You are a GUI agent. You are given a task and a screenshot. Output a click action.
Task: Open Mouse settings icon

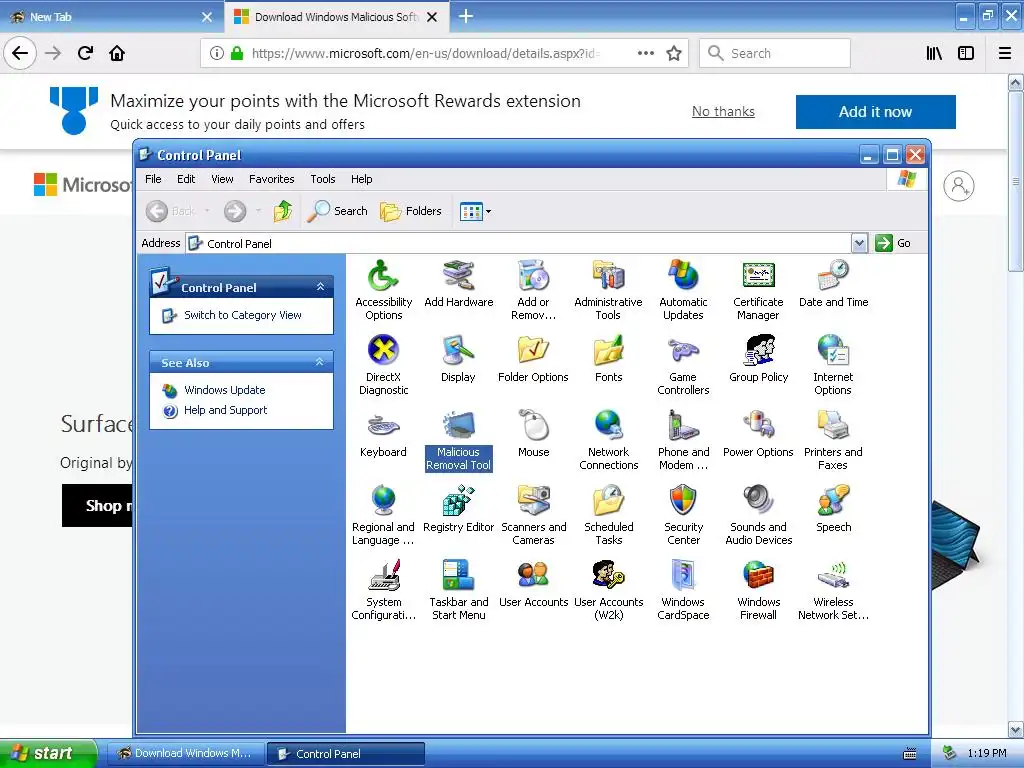(x=534, y=434)
